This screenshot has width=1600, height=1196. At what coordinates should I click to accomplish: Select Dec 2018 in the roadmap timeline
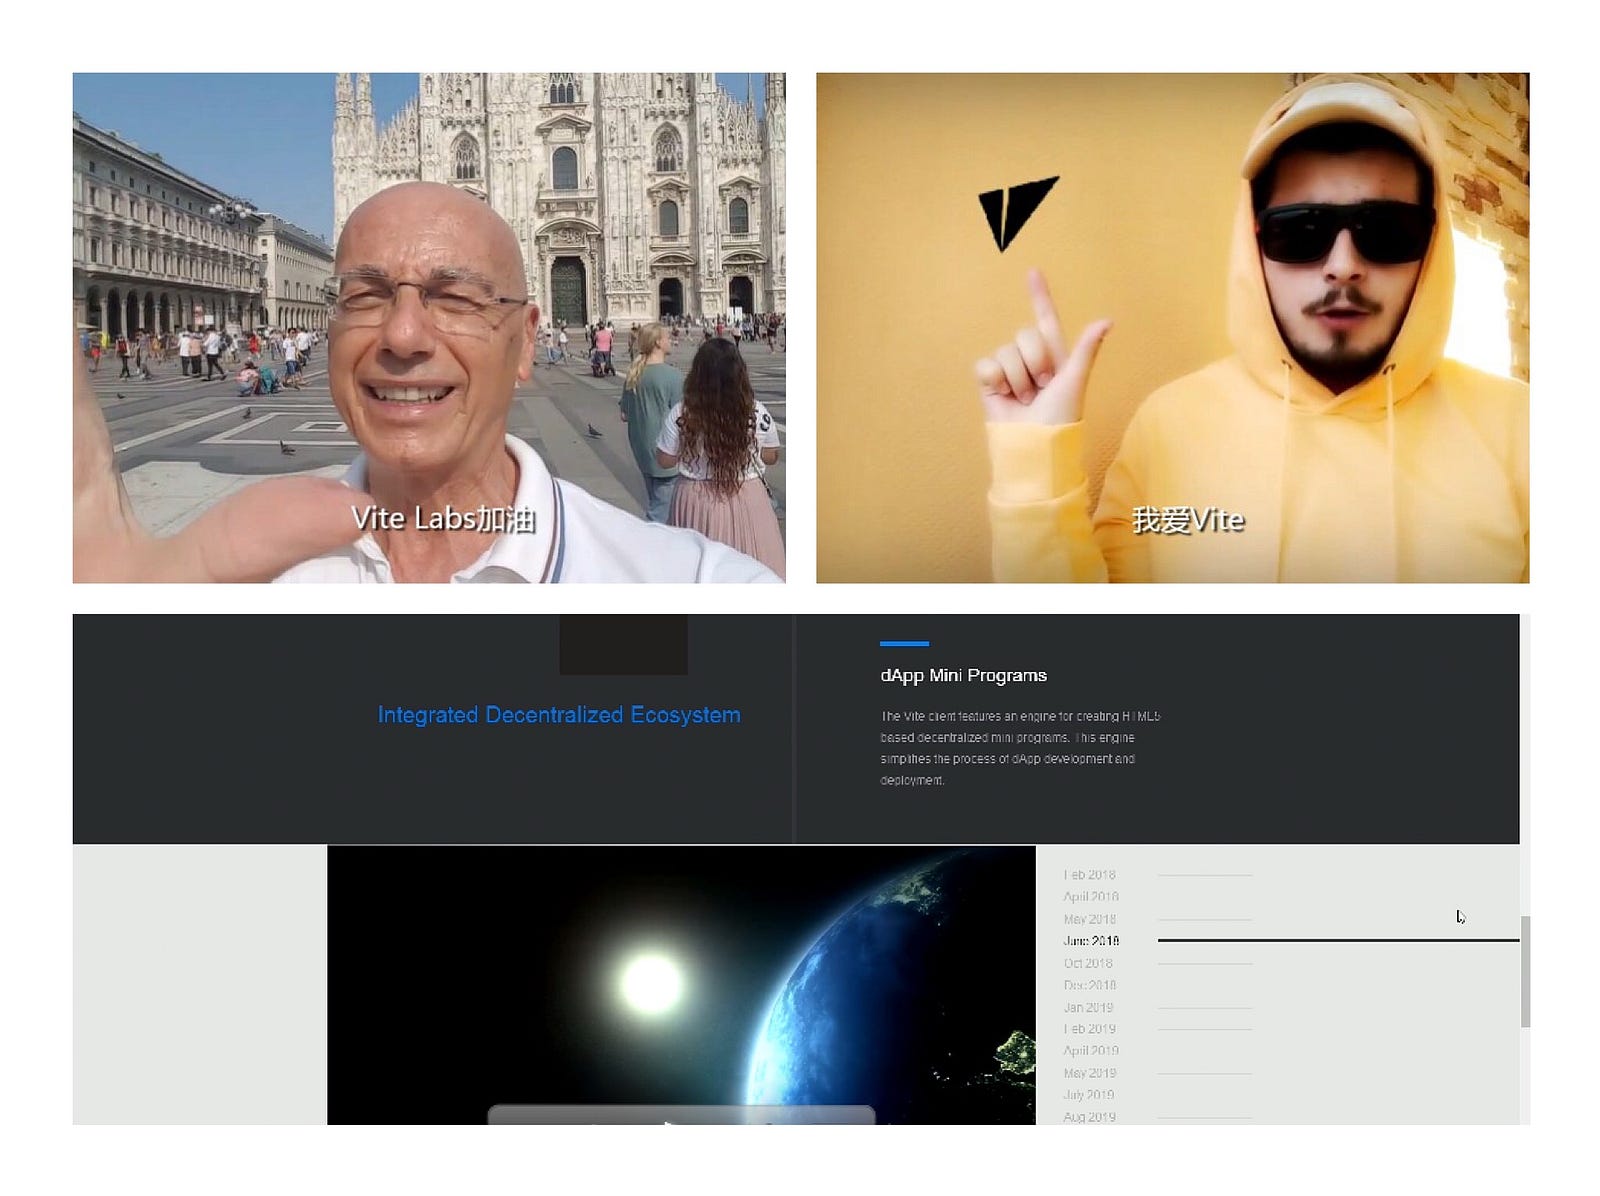click(x=1088, y=985)
